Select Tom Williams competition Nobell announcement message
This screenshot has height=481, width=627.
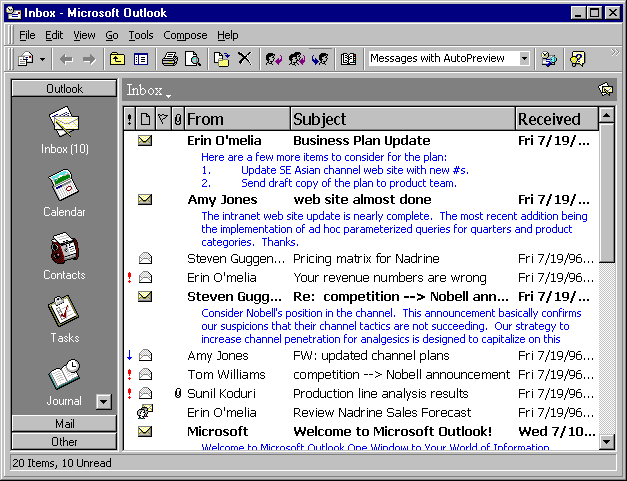pos(361,375)
